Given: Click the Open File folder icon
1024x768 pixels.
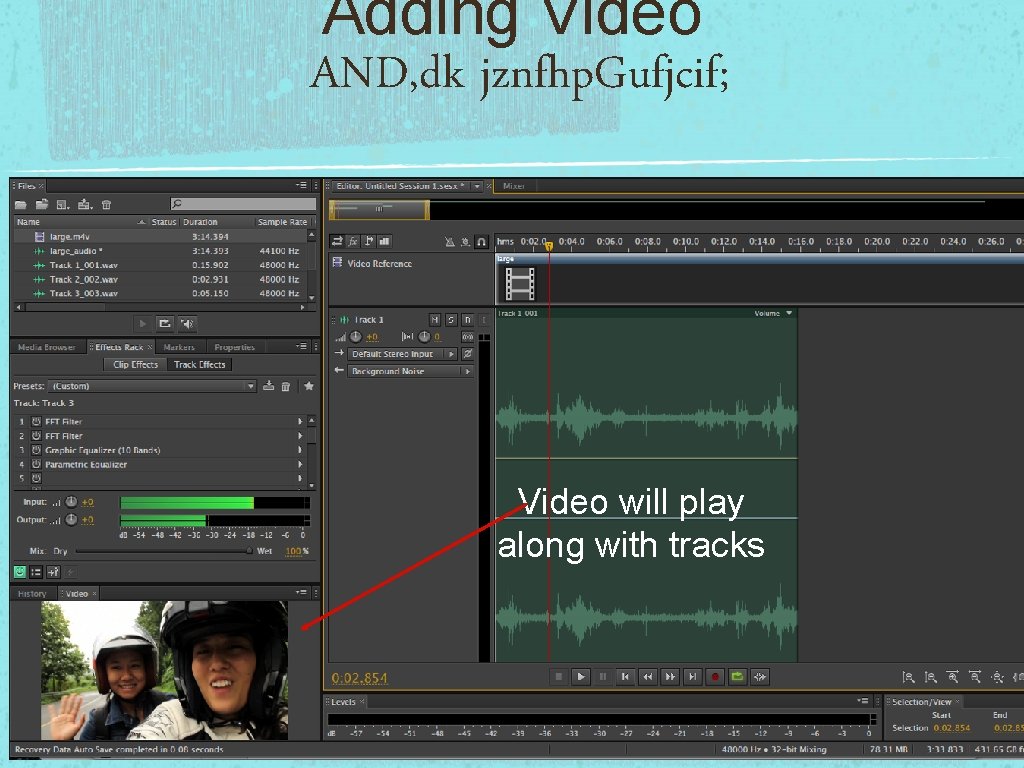Looking at the screenshot, I should (x=21, y=204).
